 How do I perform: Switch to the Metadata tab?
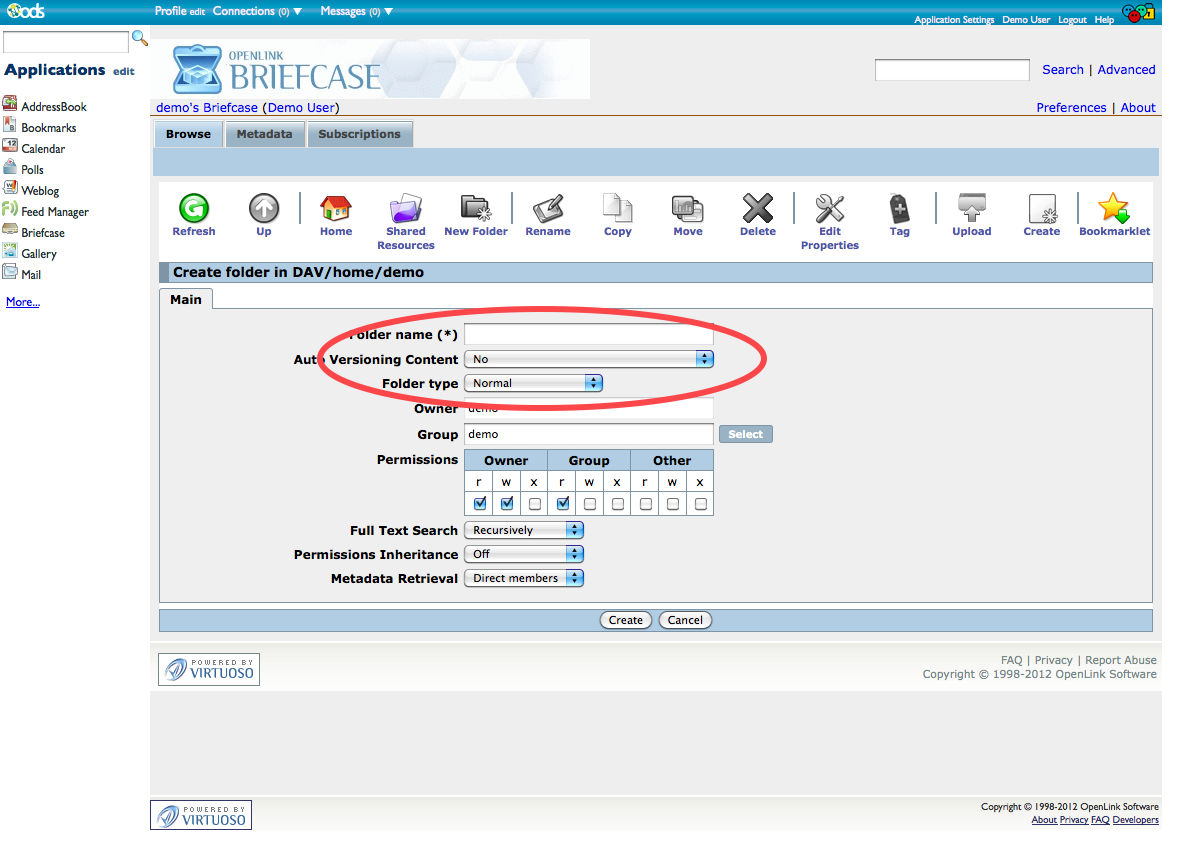point(264,134)
